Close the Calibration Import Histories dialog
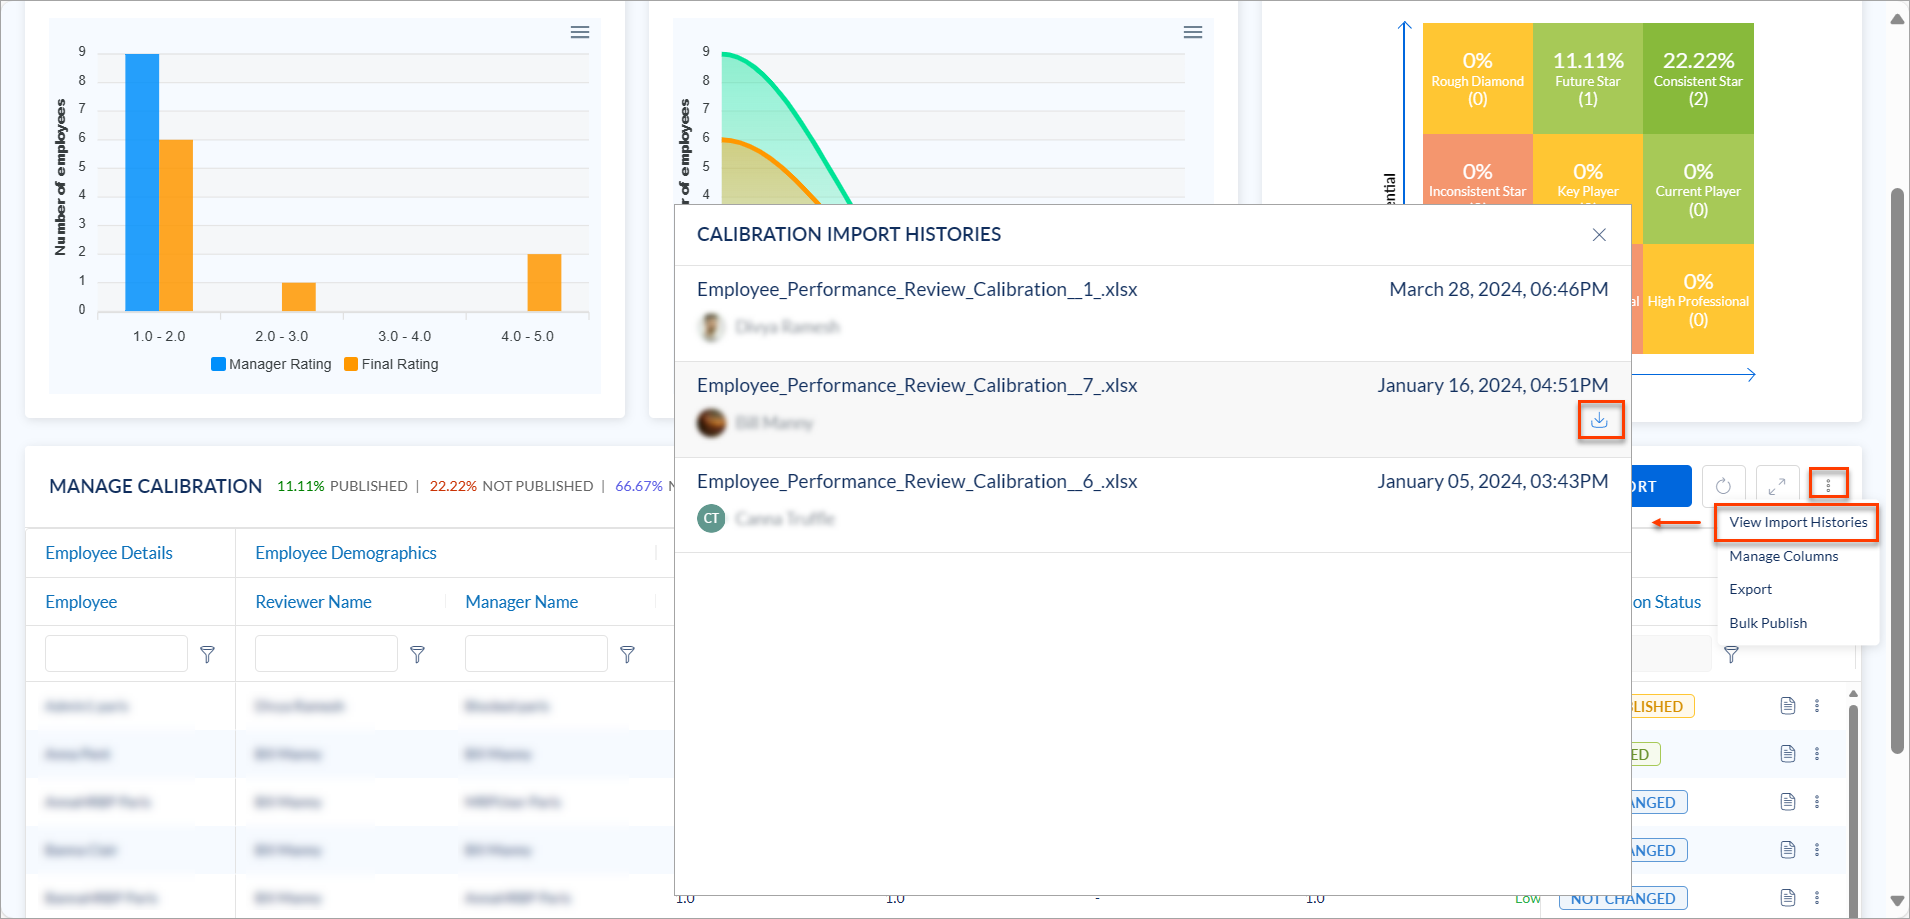The image size is (1910, 919). click(x=1598, y=235)
